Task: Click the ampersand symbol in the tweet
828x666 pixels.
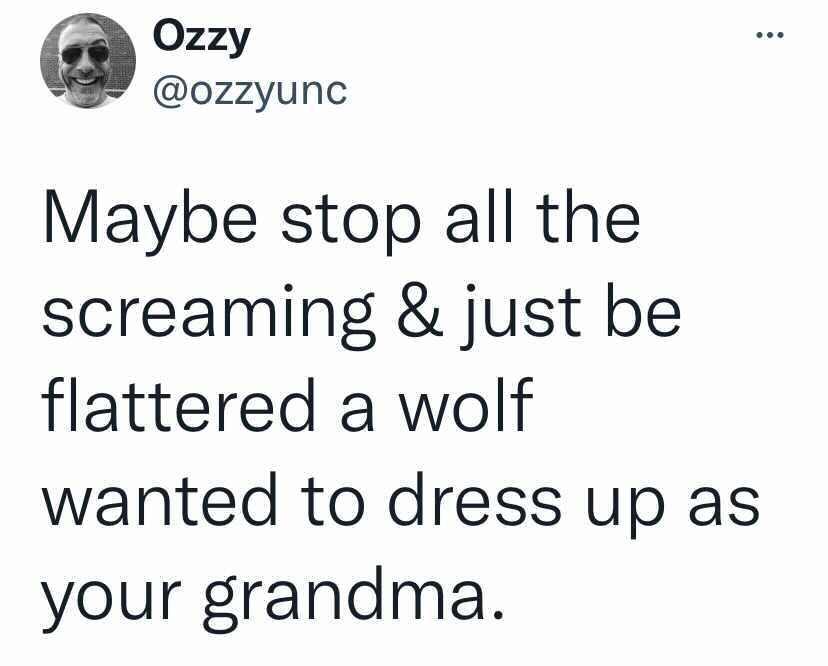Action: 421,312
